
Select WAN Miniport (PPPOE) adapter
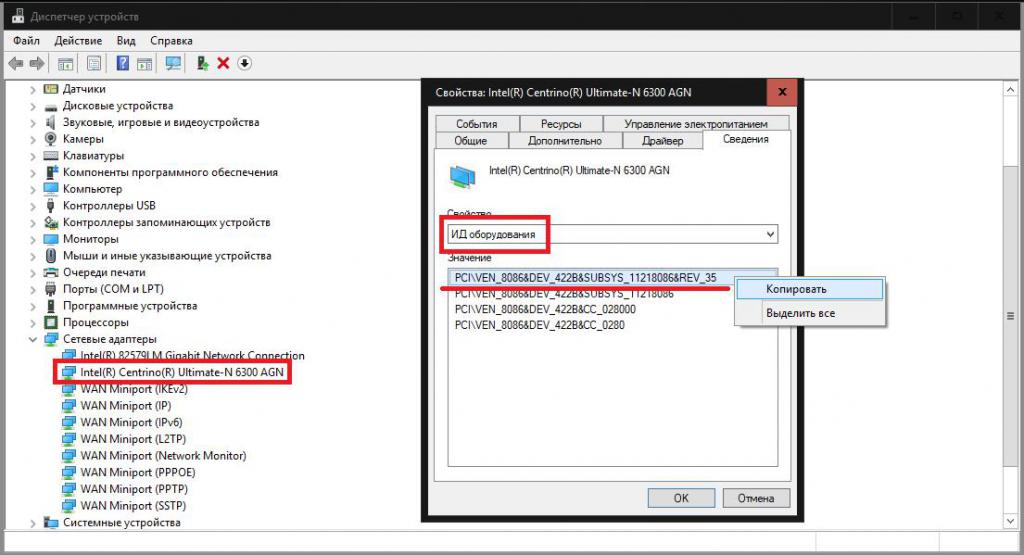[138, 473]
